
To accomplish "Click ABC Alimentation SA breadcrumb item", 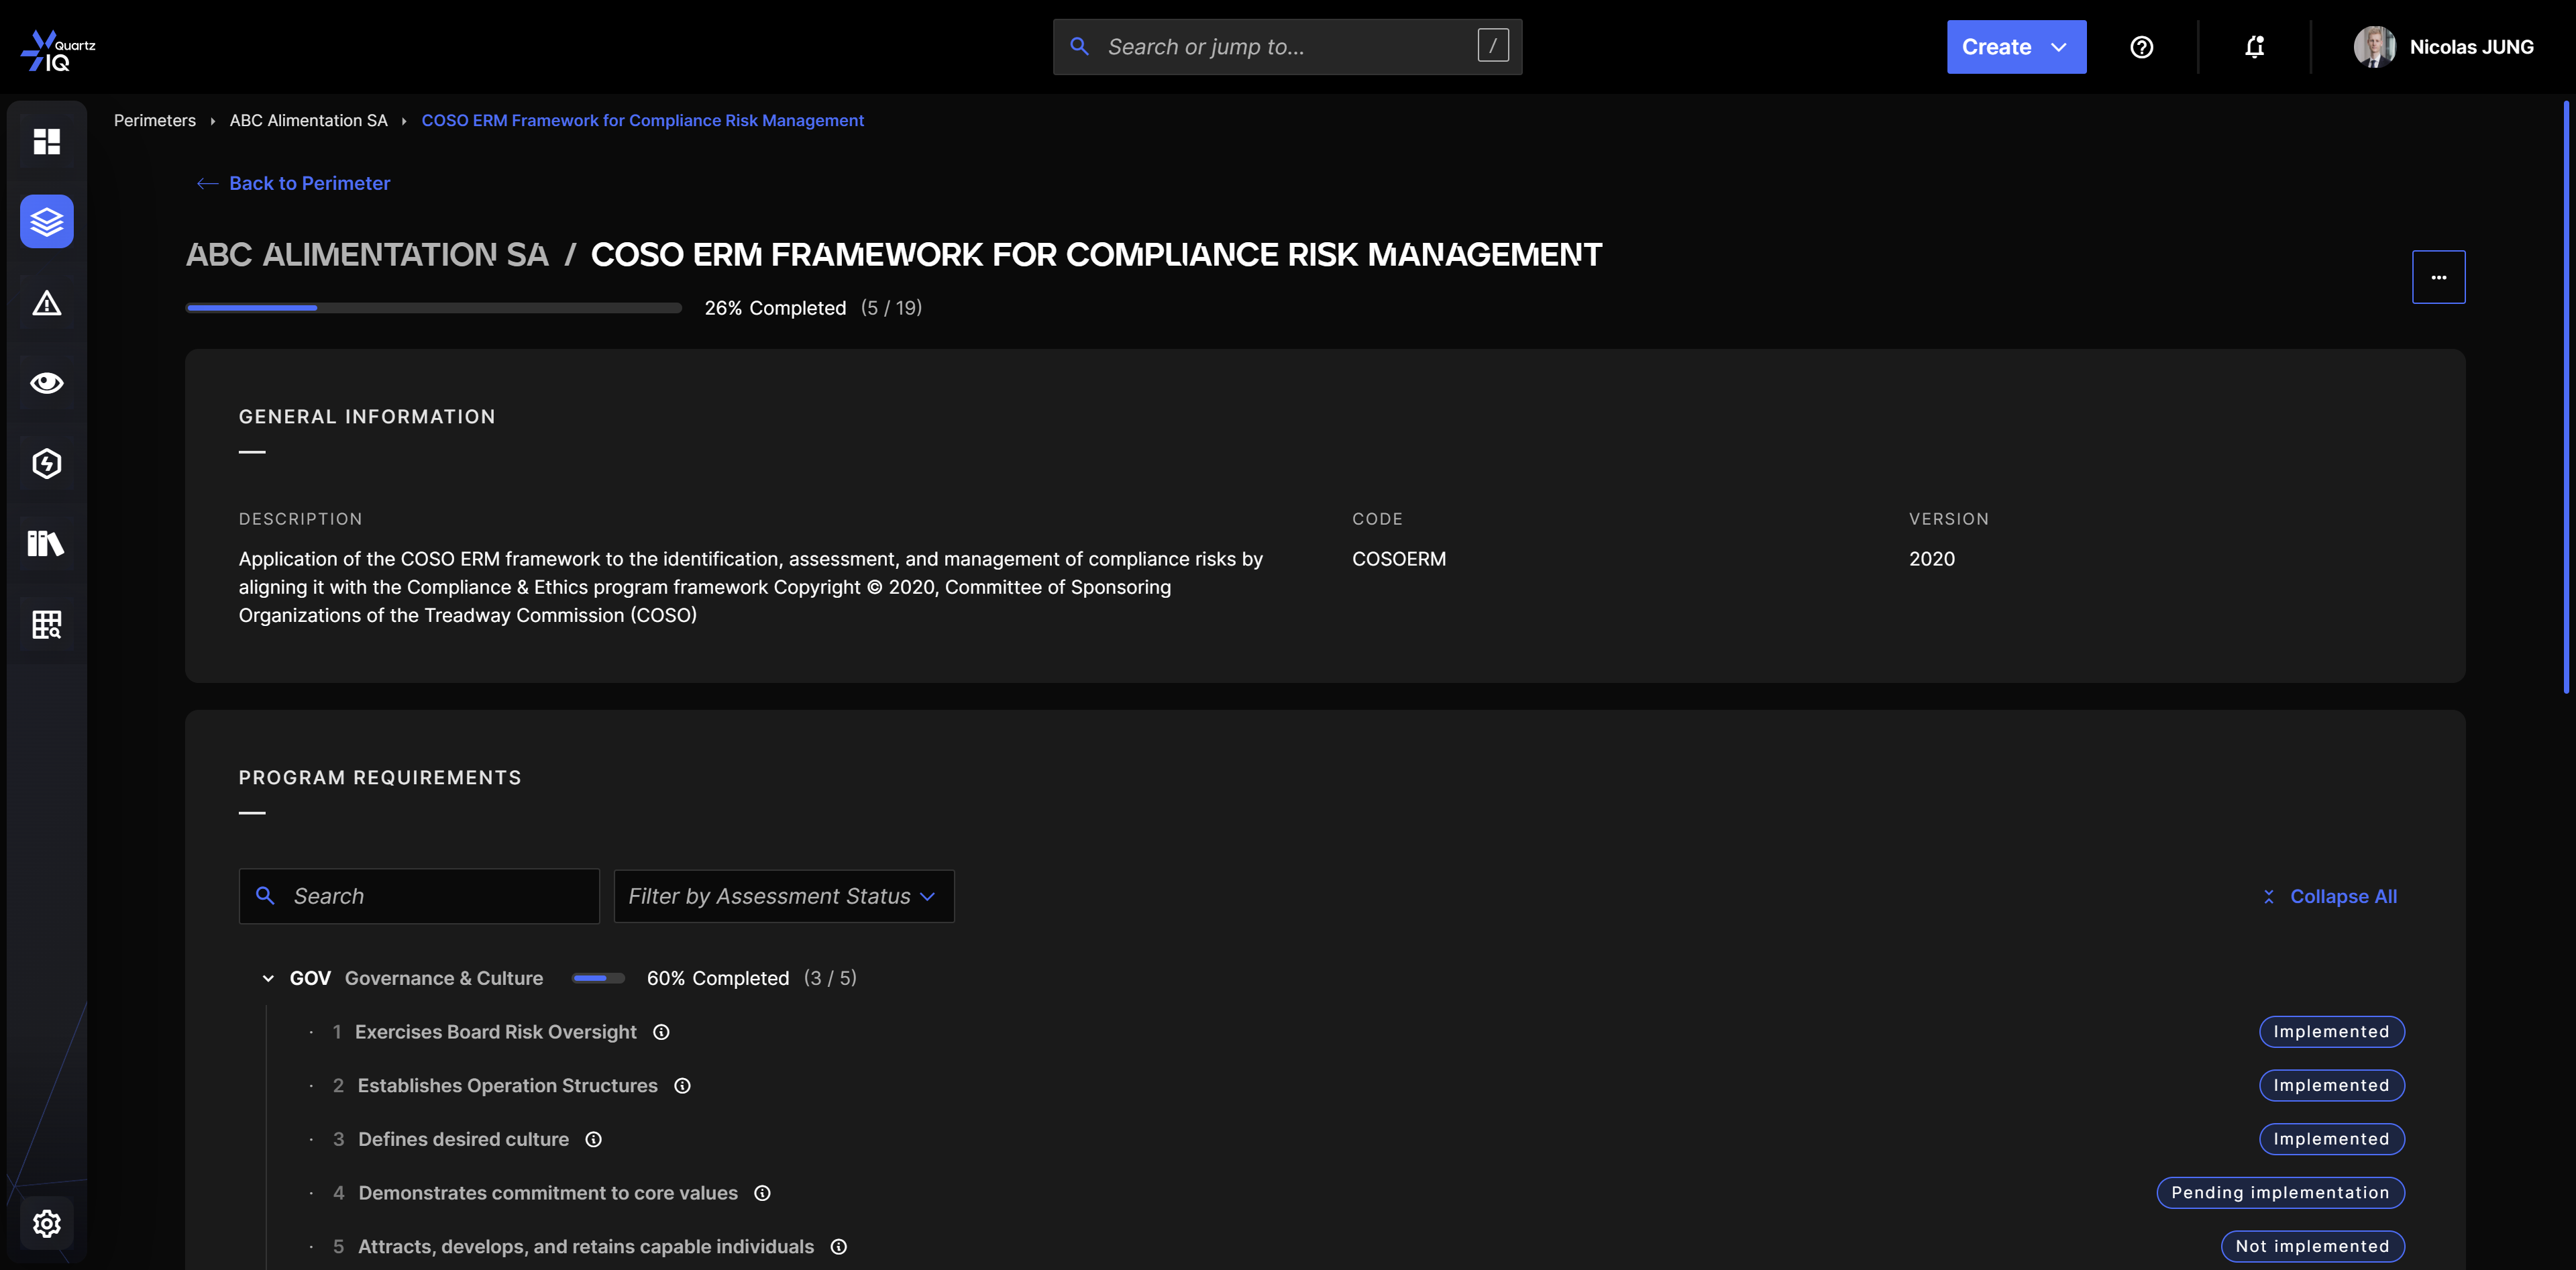I will click(308, 120).
